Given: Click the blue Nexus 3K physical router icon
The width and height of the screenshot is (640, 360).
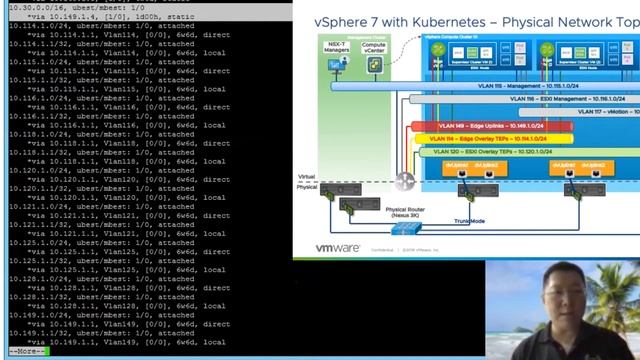Looking at the screenshot, I should tap(406, 228).
